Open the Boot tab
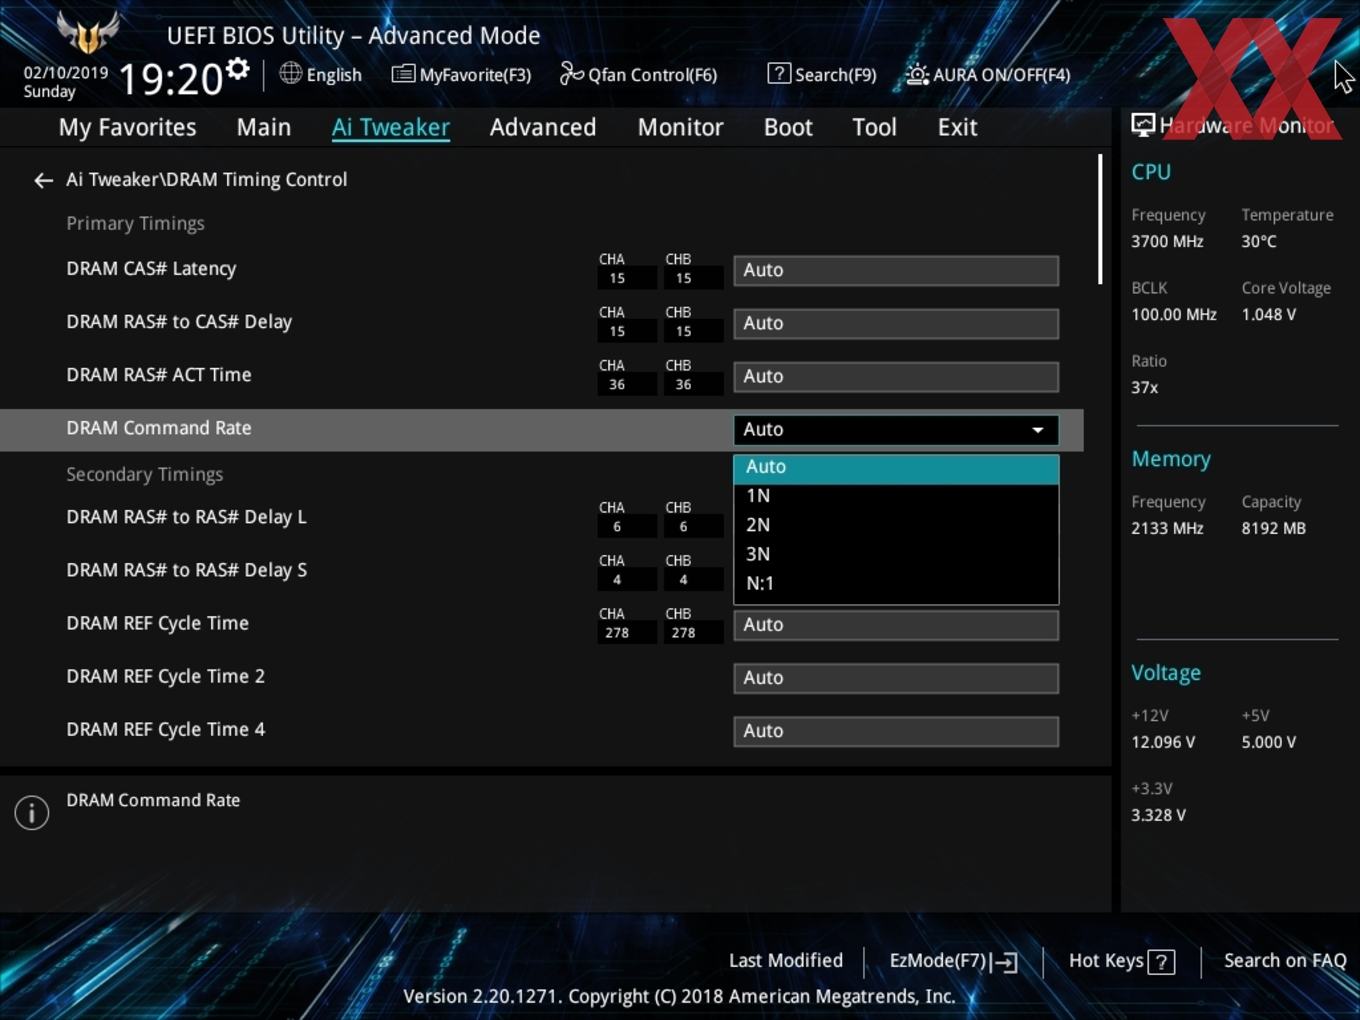Screen dimensions: 1360x1020 [788, 127]
